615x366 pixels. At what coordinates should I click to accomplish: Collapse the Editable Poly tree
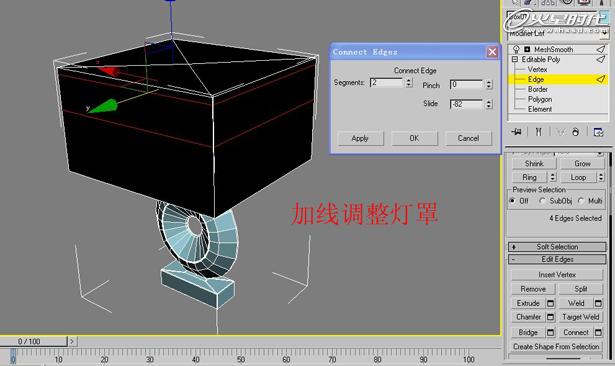[x=515, y=59]
